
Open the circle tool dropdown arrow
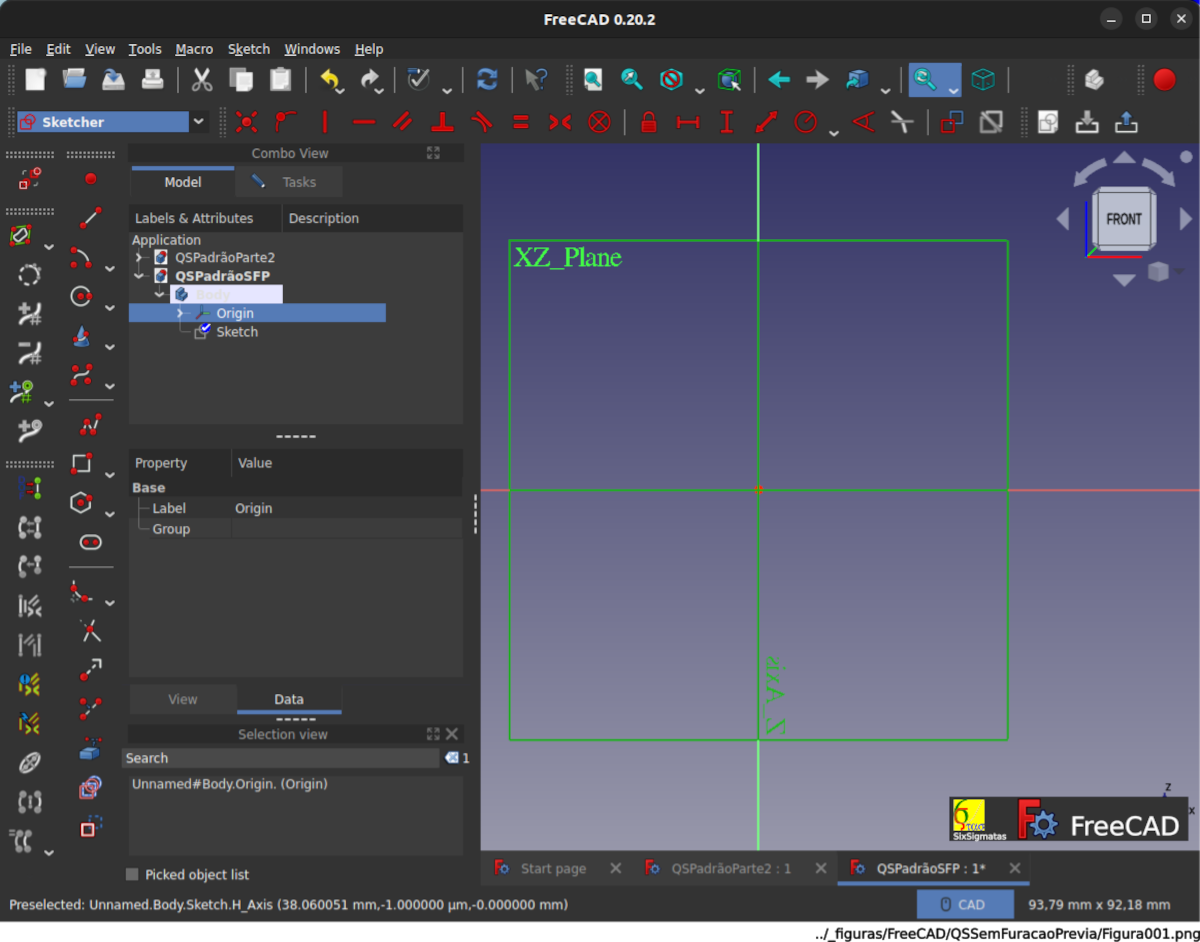pyautogui.click(x=110, y=307)
